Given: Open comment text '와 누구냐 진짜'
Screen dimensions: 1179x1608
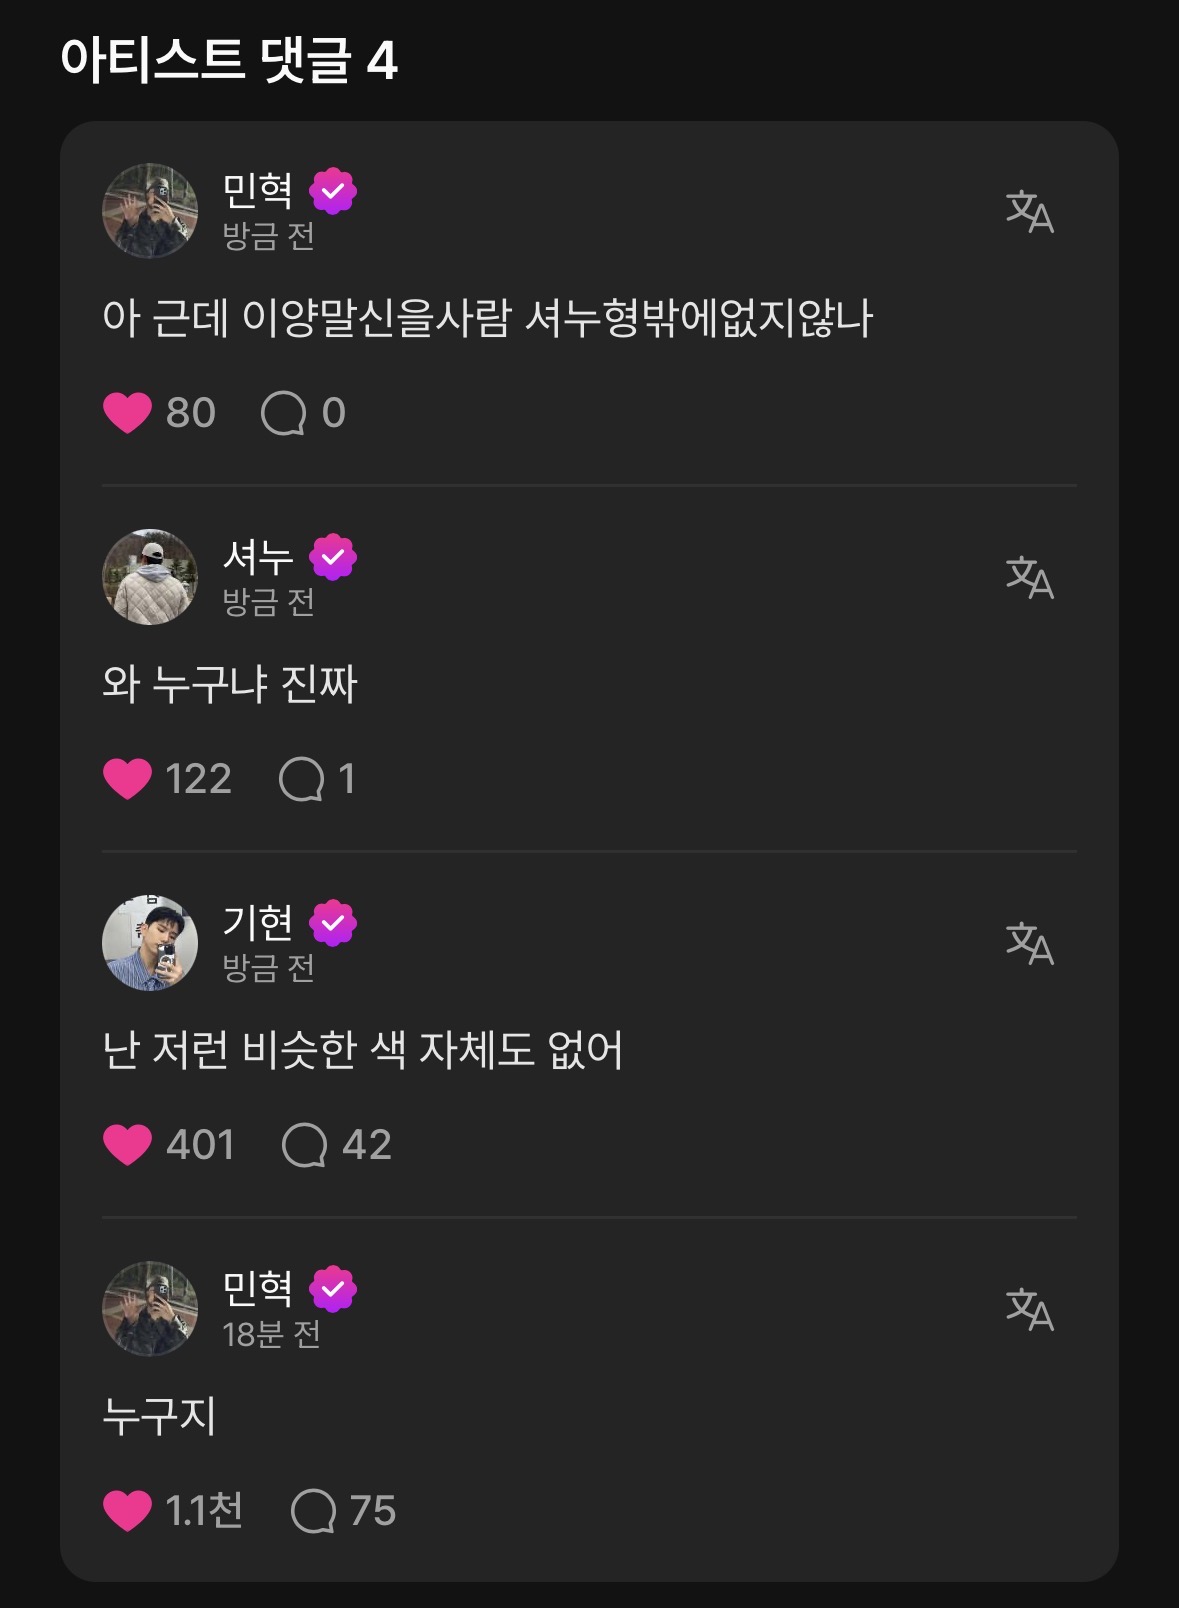Looking at the screenshot, I should [230, 684].
